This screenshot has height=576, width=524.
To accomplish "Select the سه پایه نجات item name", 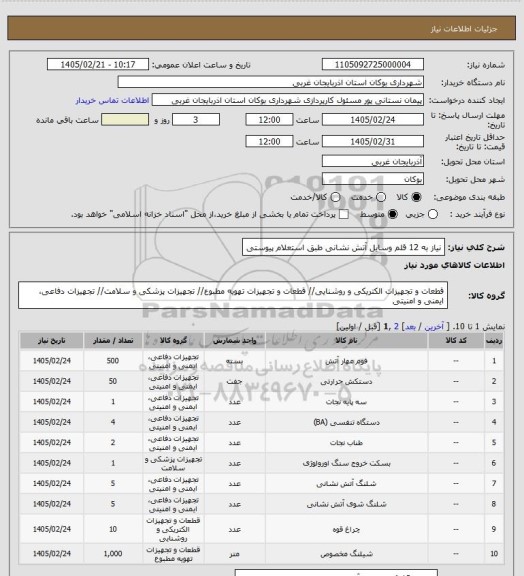I will pyautogui.click(x=346, y=402).
